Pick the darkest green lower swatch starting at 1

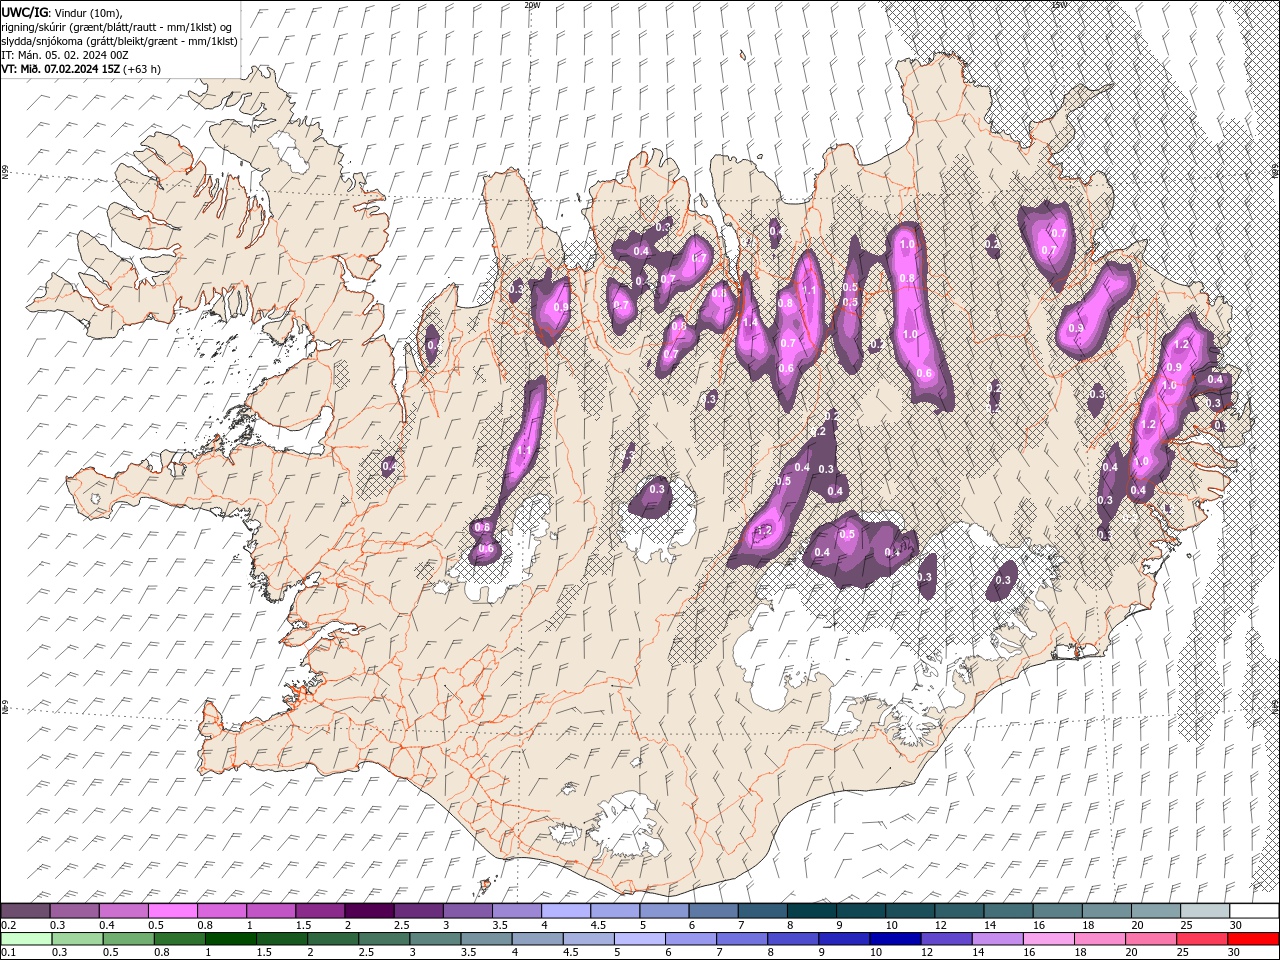230,939
